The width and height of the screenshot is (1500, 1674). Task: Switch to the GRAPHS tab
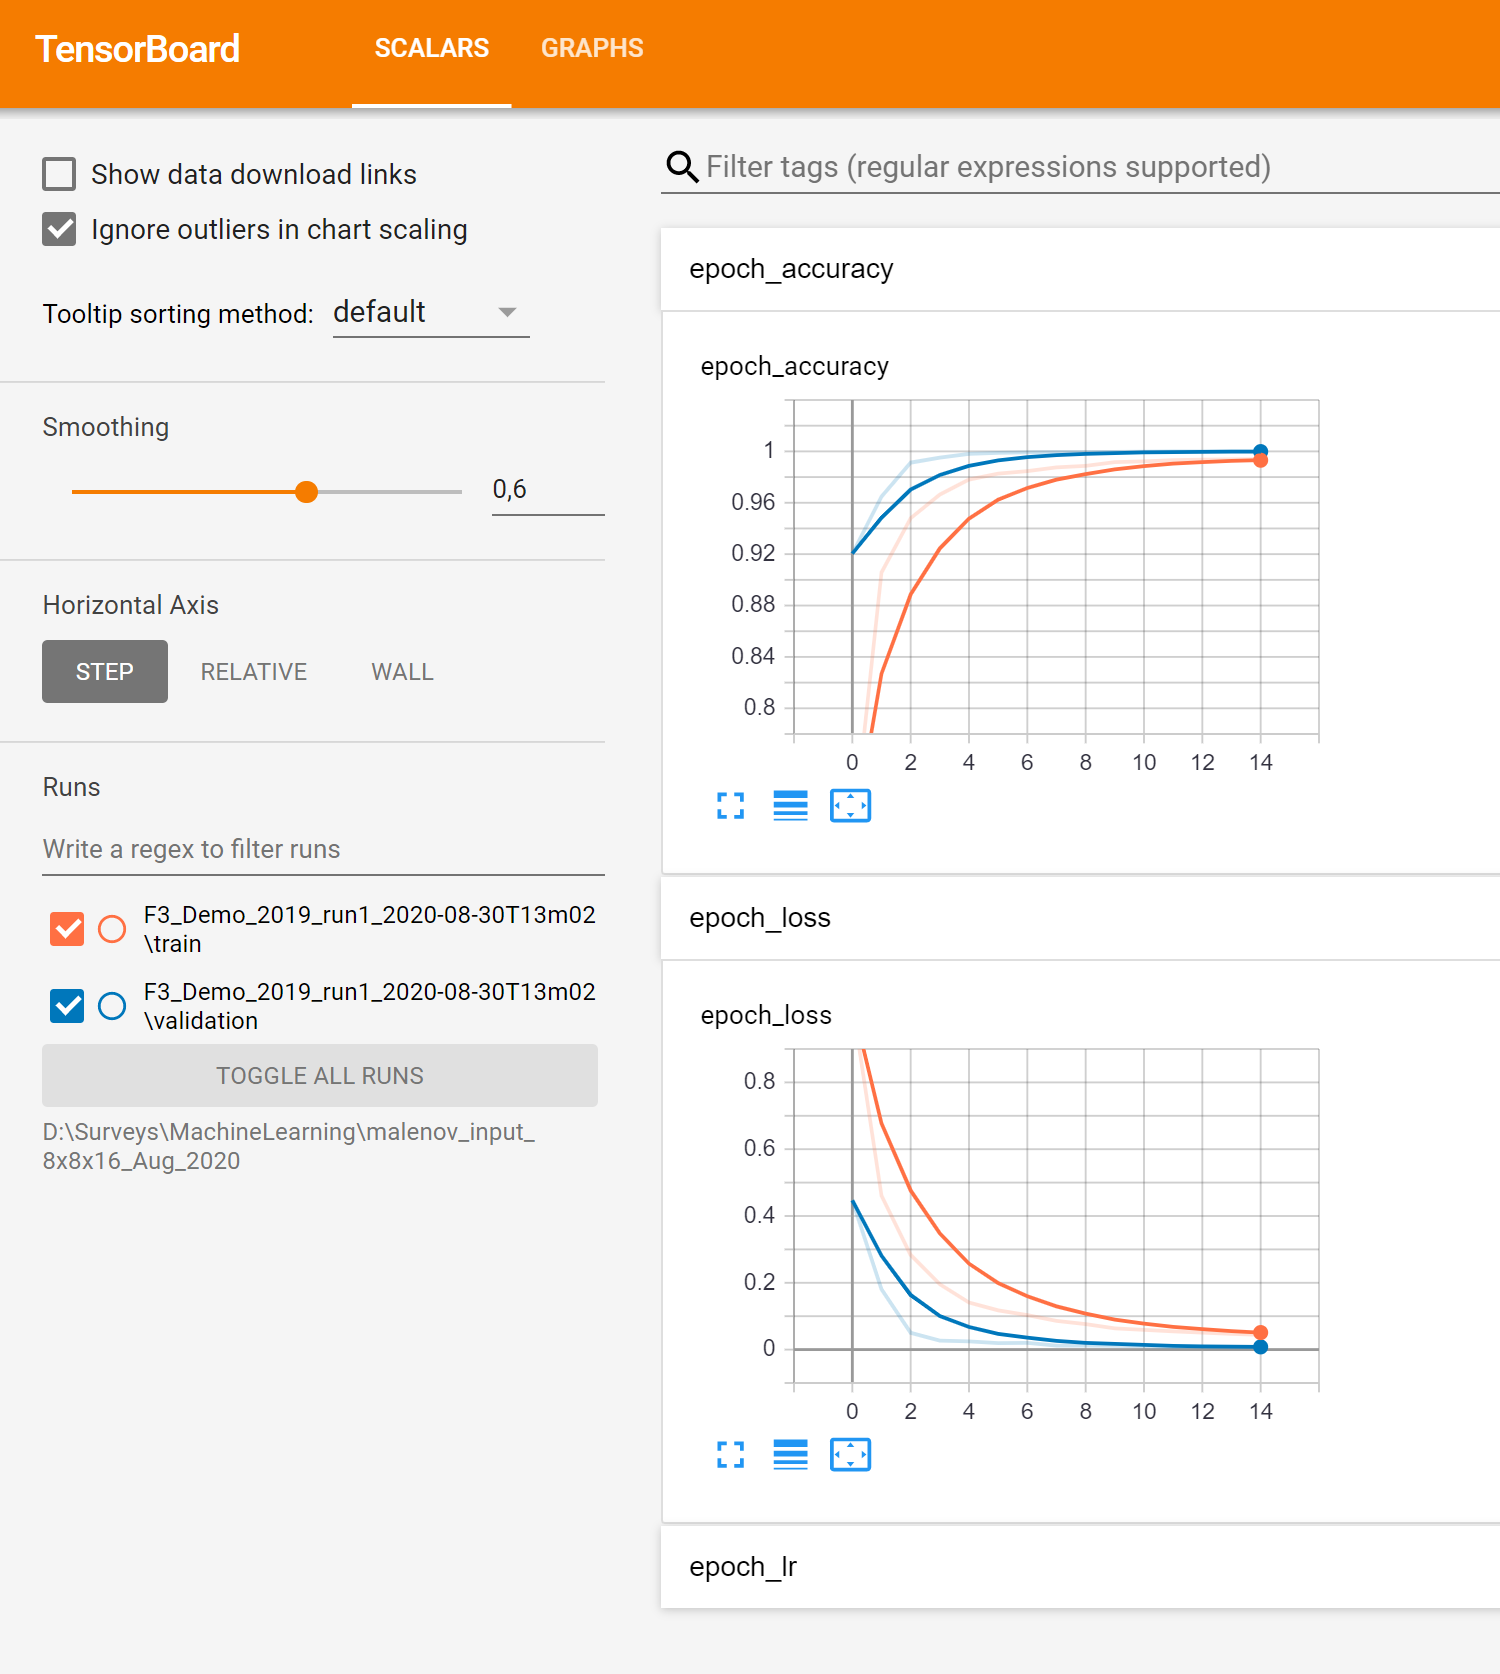[592, 49]
